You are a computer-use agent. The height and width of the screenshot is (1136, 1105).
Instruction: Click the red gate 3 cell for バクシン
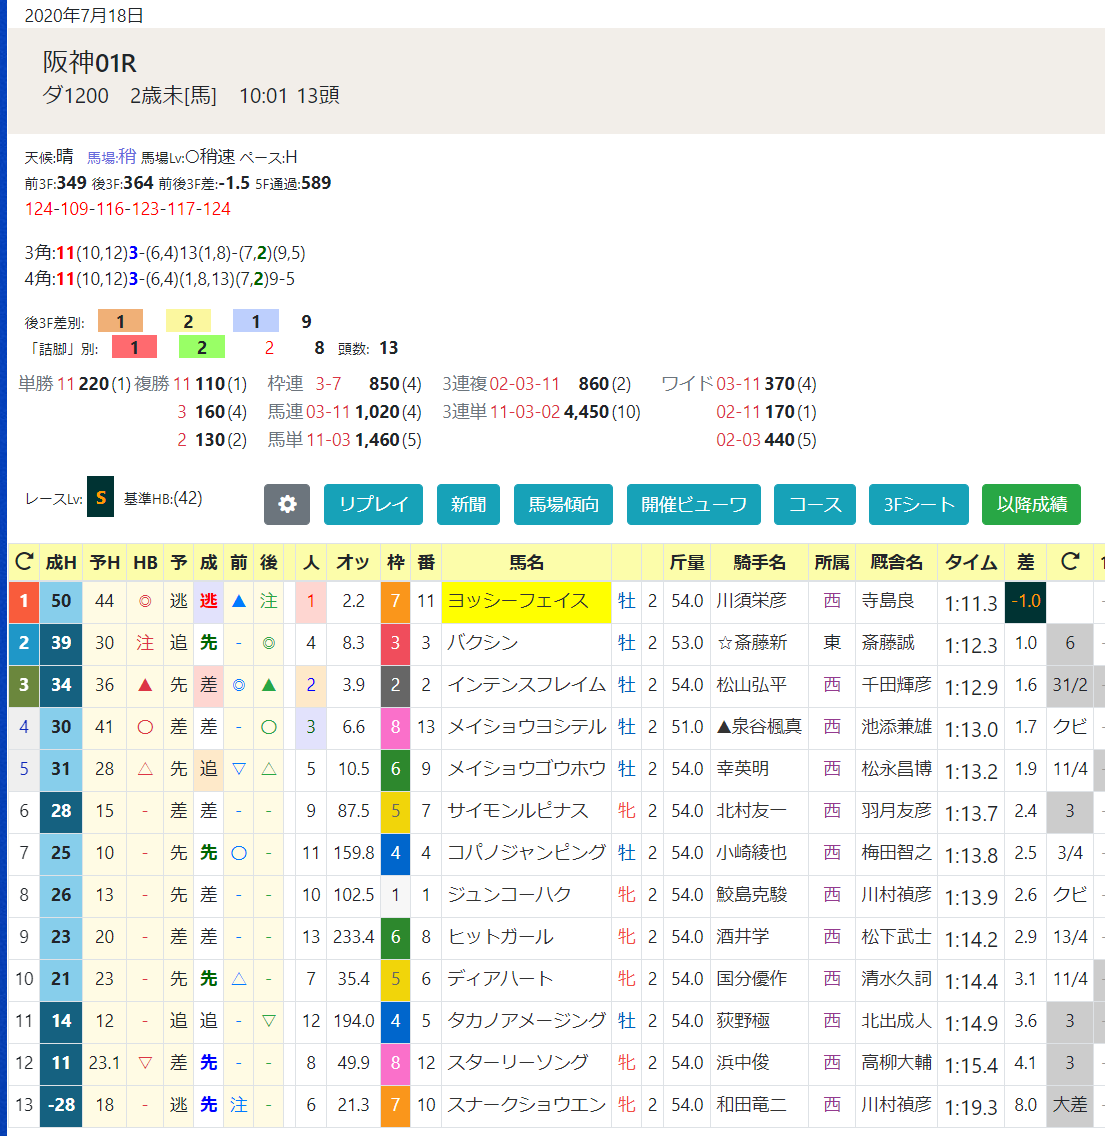pos(395,643)
